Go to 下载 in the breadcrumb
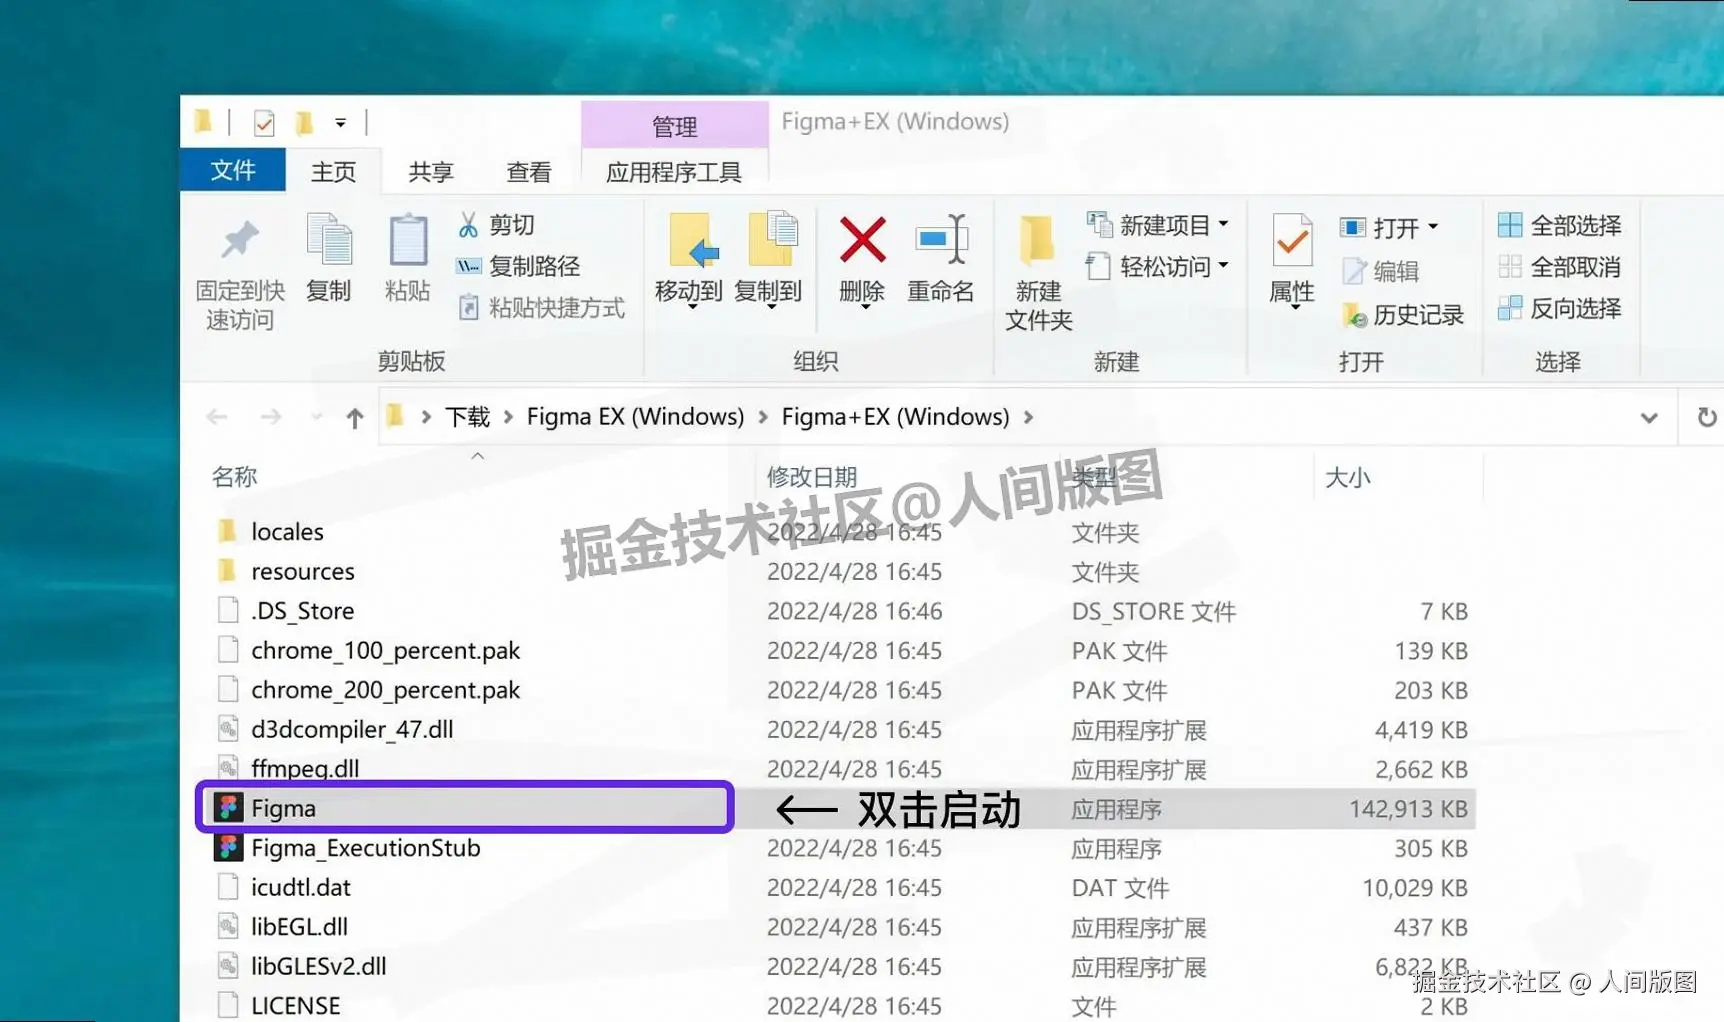This screenshot has height=1022, width=1724. 467,417
